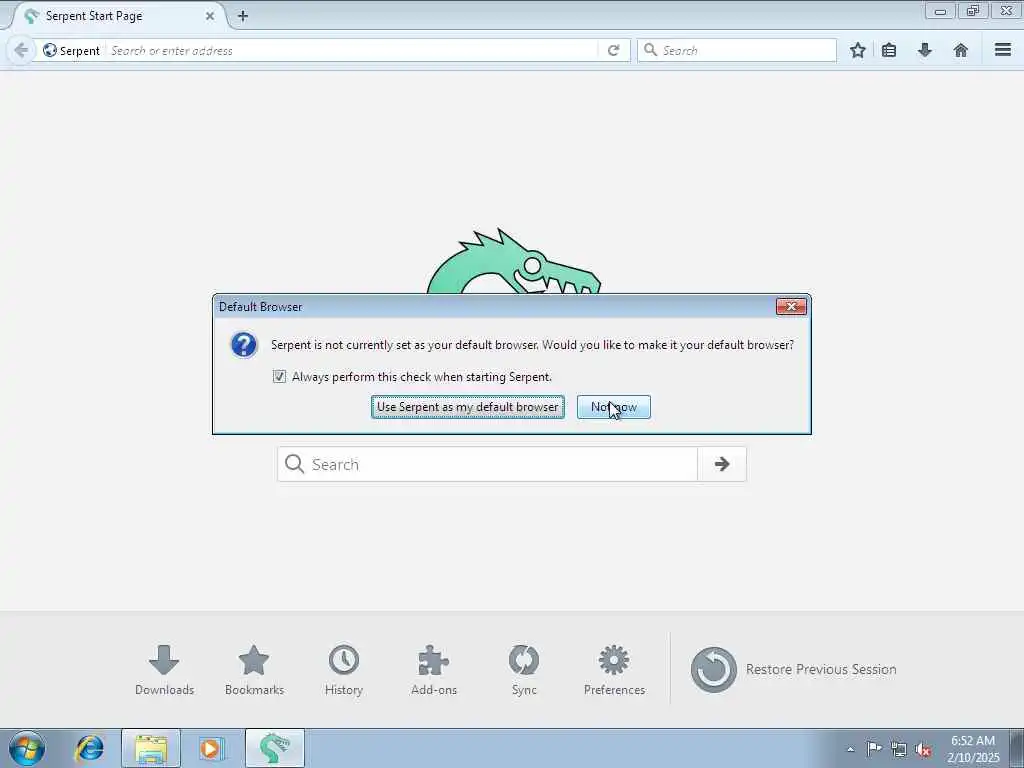Viewport: 1024px width, 768px height.
Task: Click the Serpent taskbar button
Action: (x=274, y=748)
